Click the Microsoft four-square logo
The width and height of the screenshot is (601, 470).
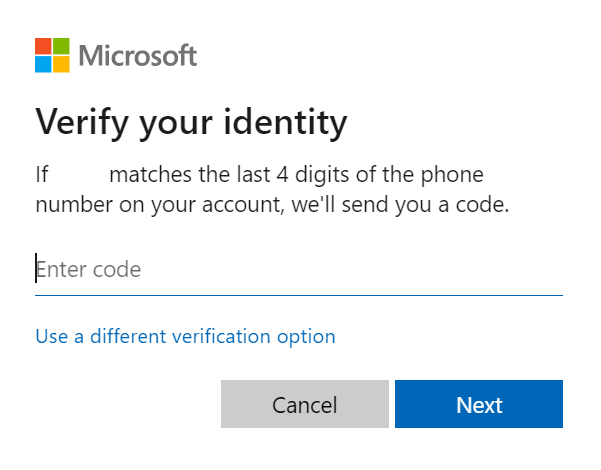pos(54,55)
